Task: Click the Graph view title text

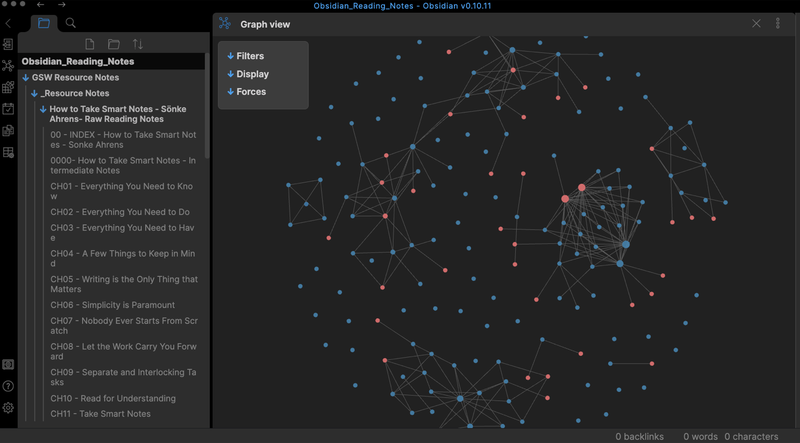Action: [265, 24]
